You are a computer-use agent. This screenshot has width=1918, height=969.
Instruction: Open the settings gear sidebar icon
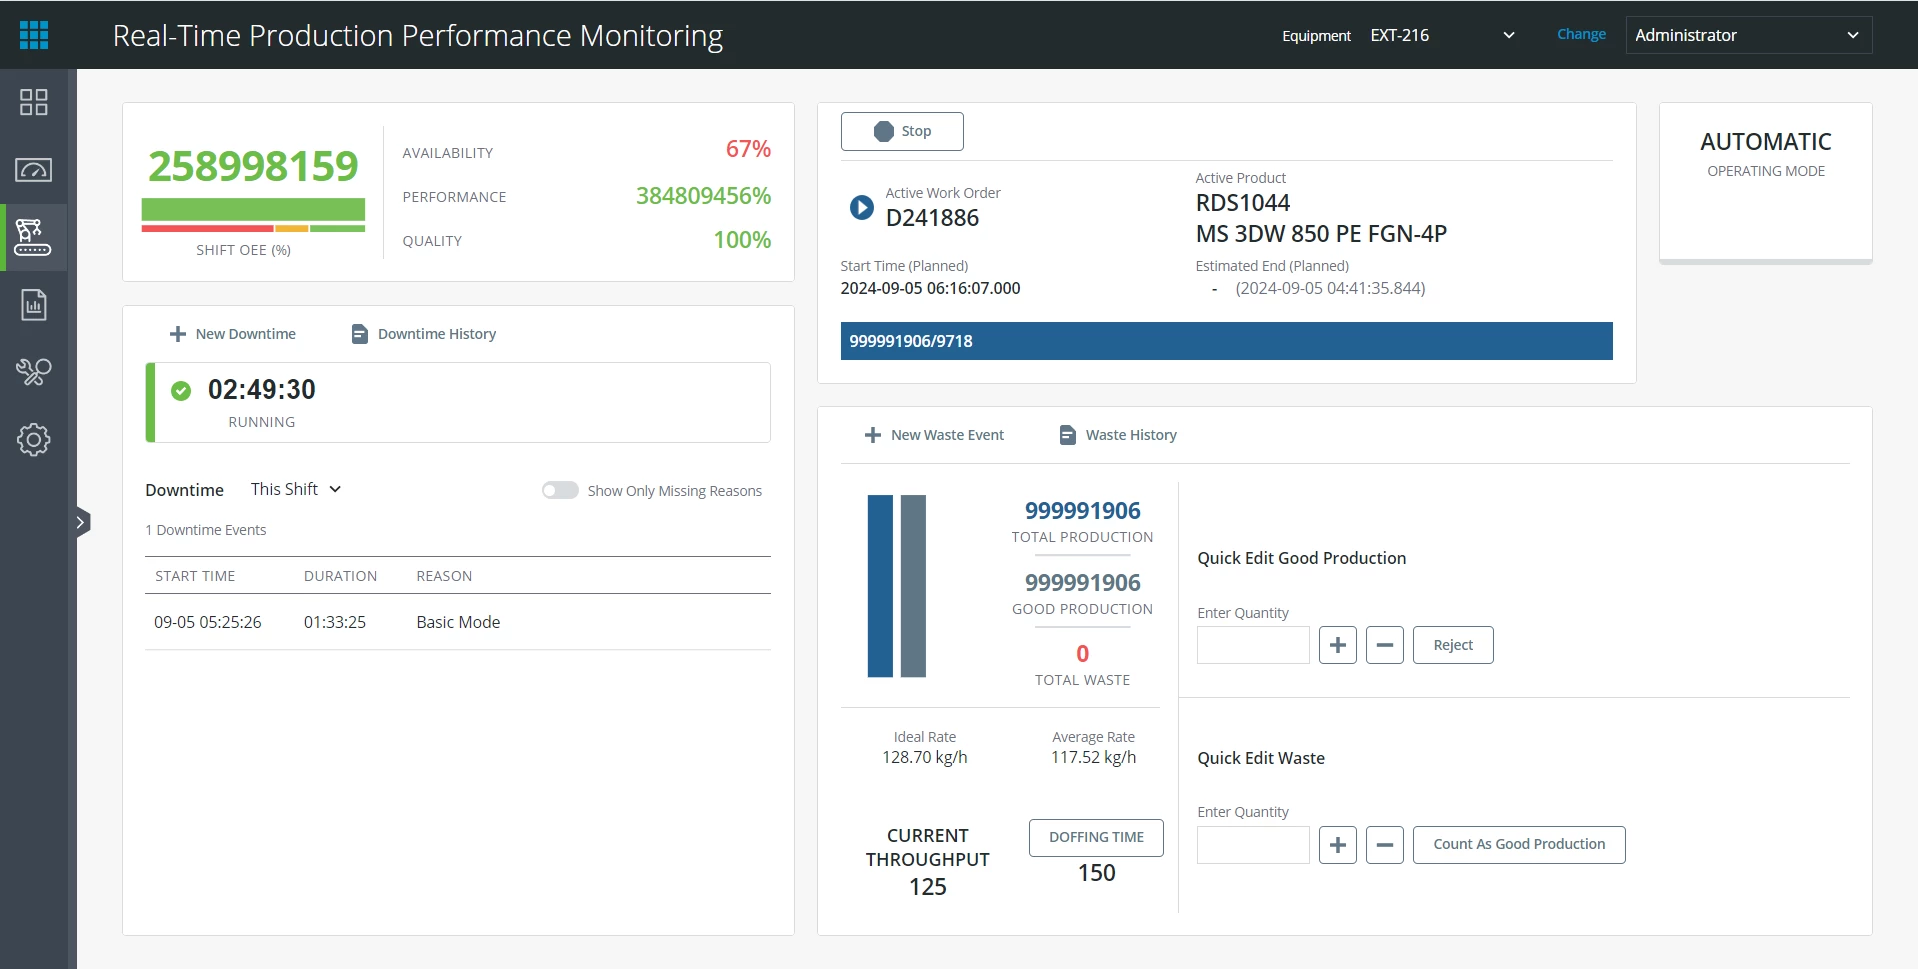click(34, 439)
